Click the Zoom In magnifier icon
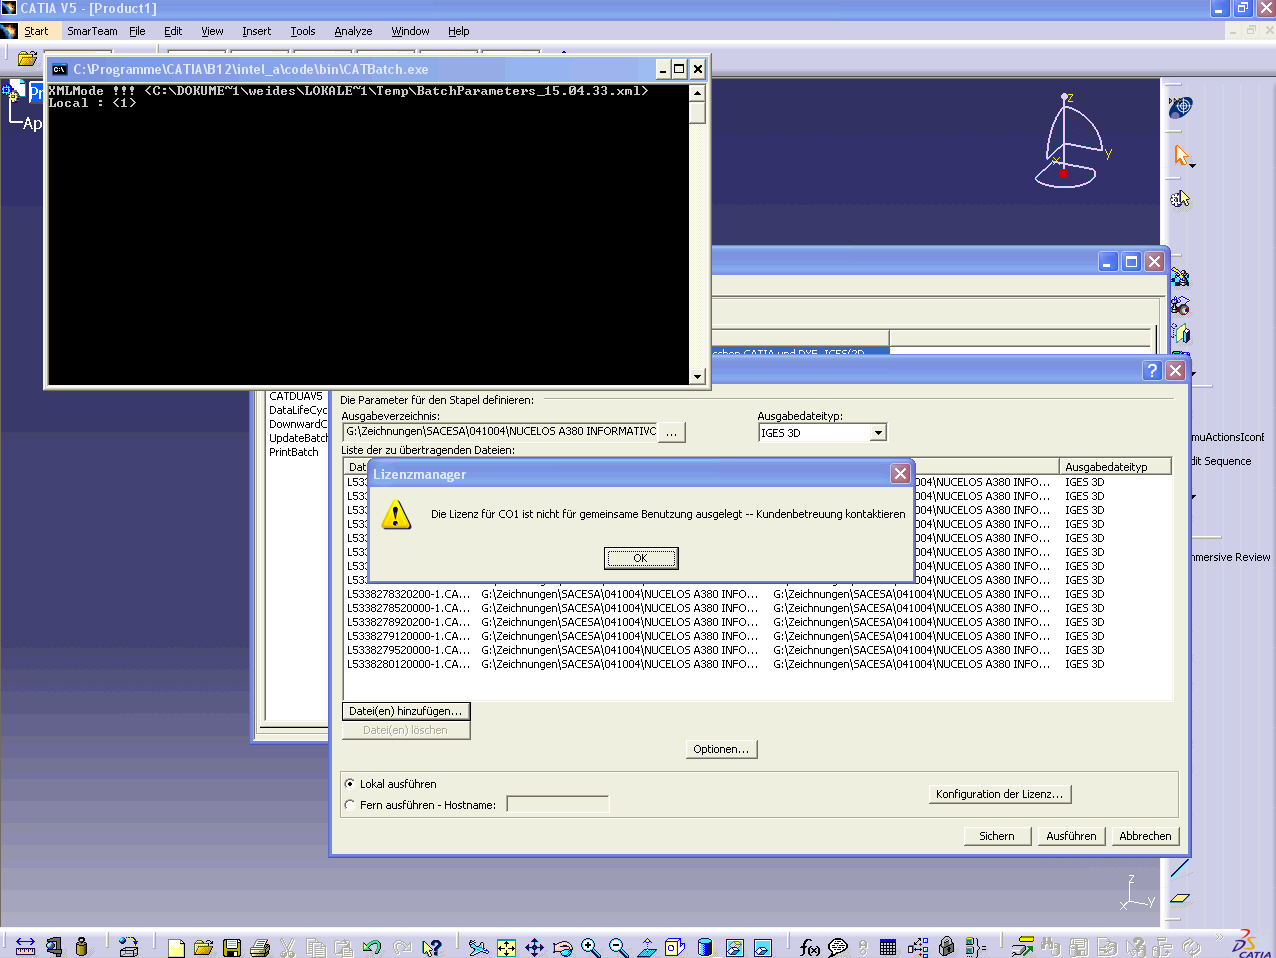This screenshot has height=958, width=1276. (590, 947)
